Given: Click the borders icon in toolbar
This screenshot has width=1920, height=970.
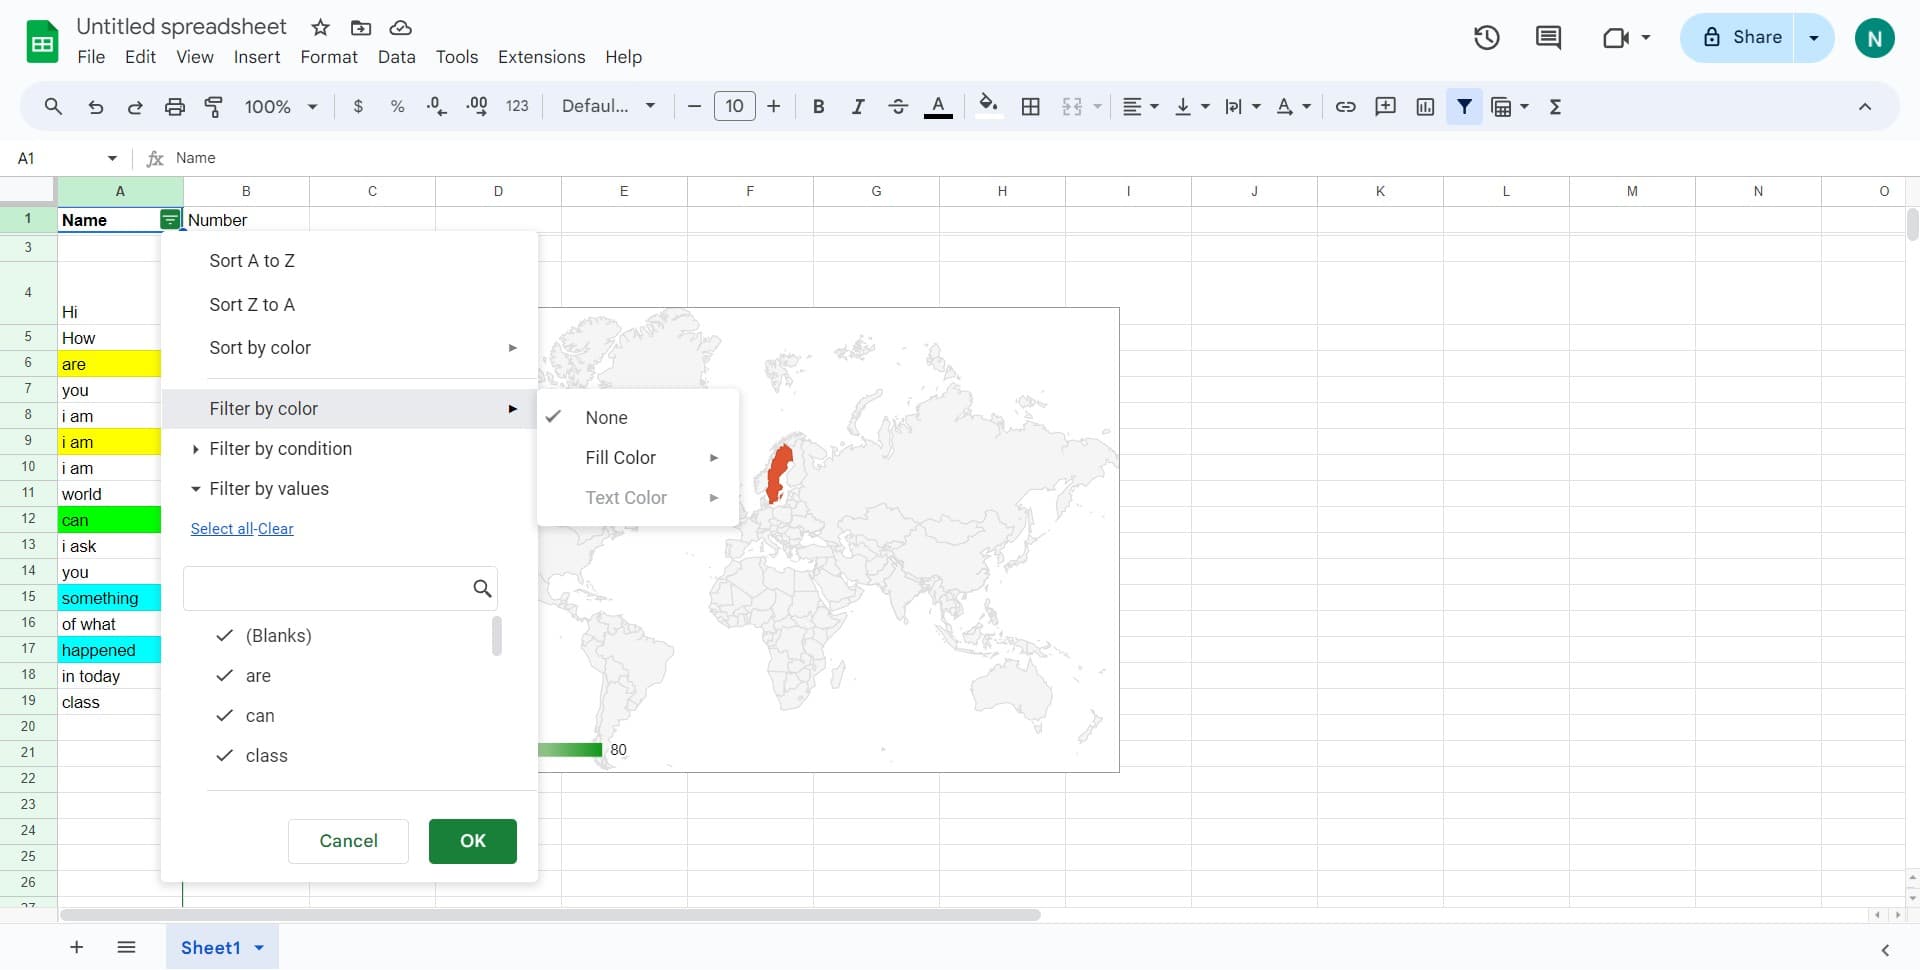Looking at the screenshot, I should (x=1030, y=107).
